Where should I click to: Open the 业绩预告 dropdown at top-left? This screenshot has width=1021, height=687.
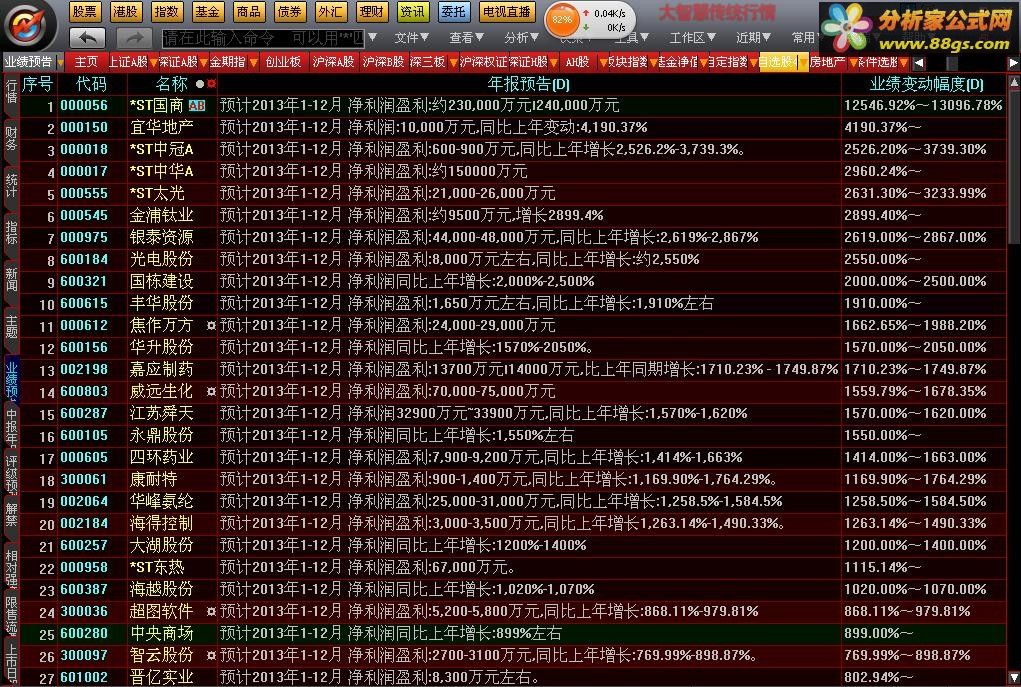click(x=61, y=63)
